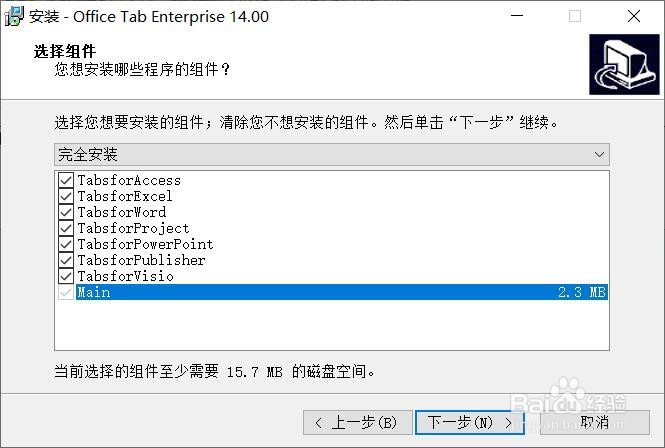Click the installer icon in title bar
The height and width of the screenshot is (448, 665).
coord(16,16)
